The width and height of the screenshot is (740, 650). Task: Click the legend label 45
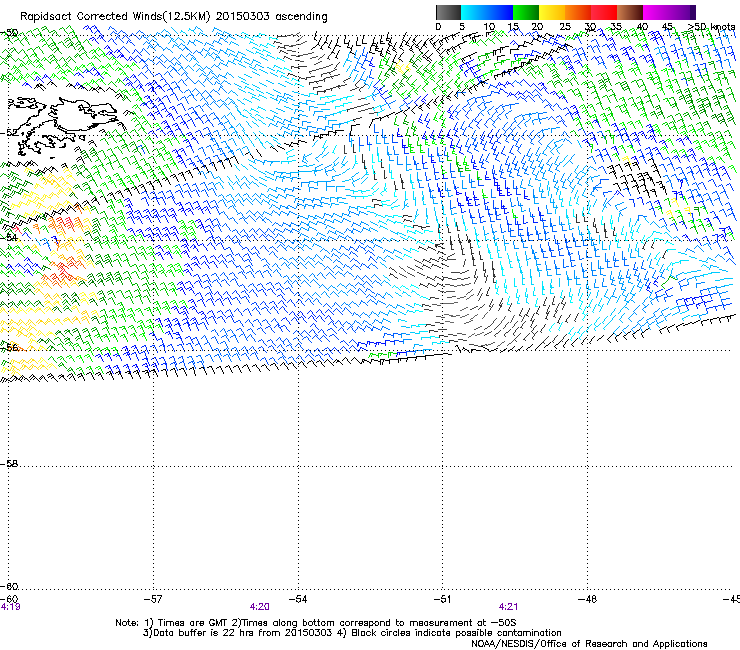pos(667,27)
